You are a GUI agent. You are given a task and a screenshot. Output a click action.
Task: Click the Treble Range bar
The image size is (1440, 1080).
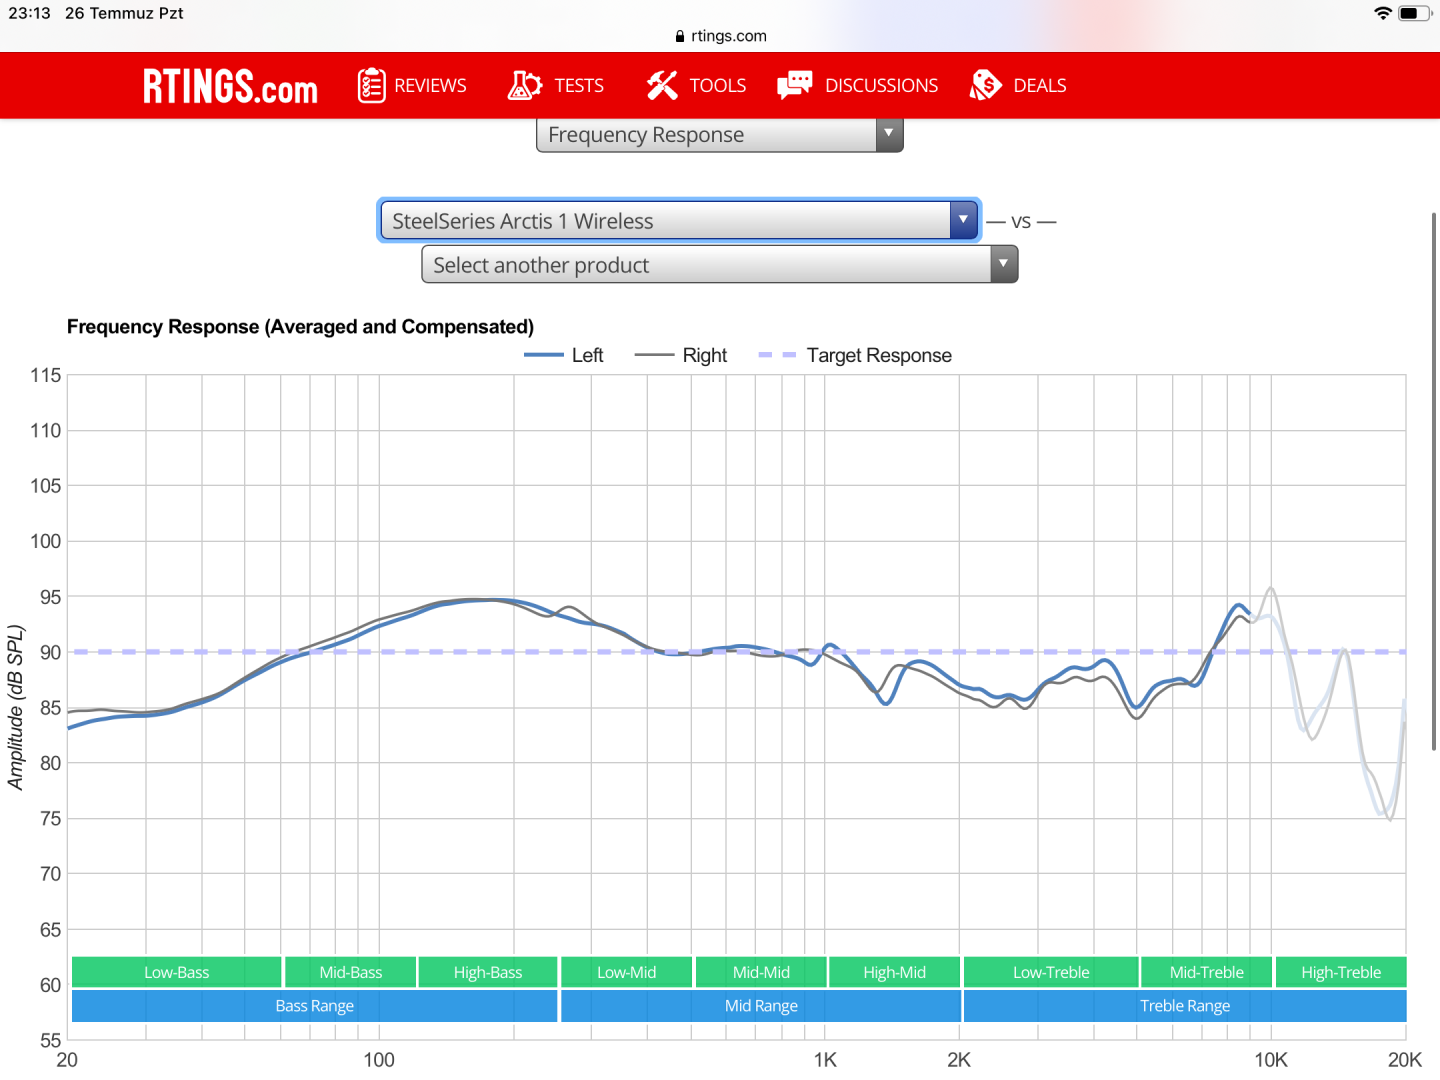pos(1185,1006)
